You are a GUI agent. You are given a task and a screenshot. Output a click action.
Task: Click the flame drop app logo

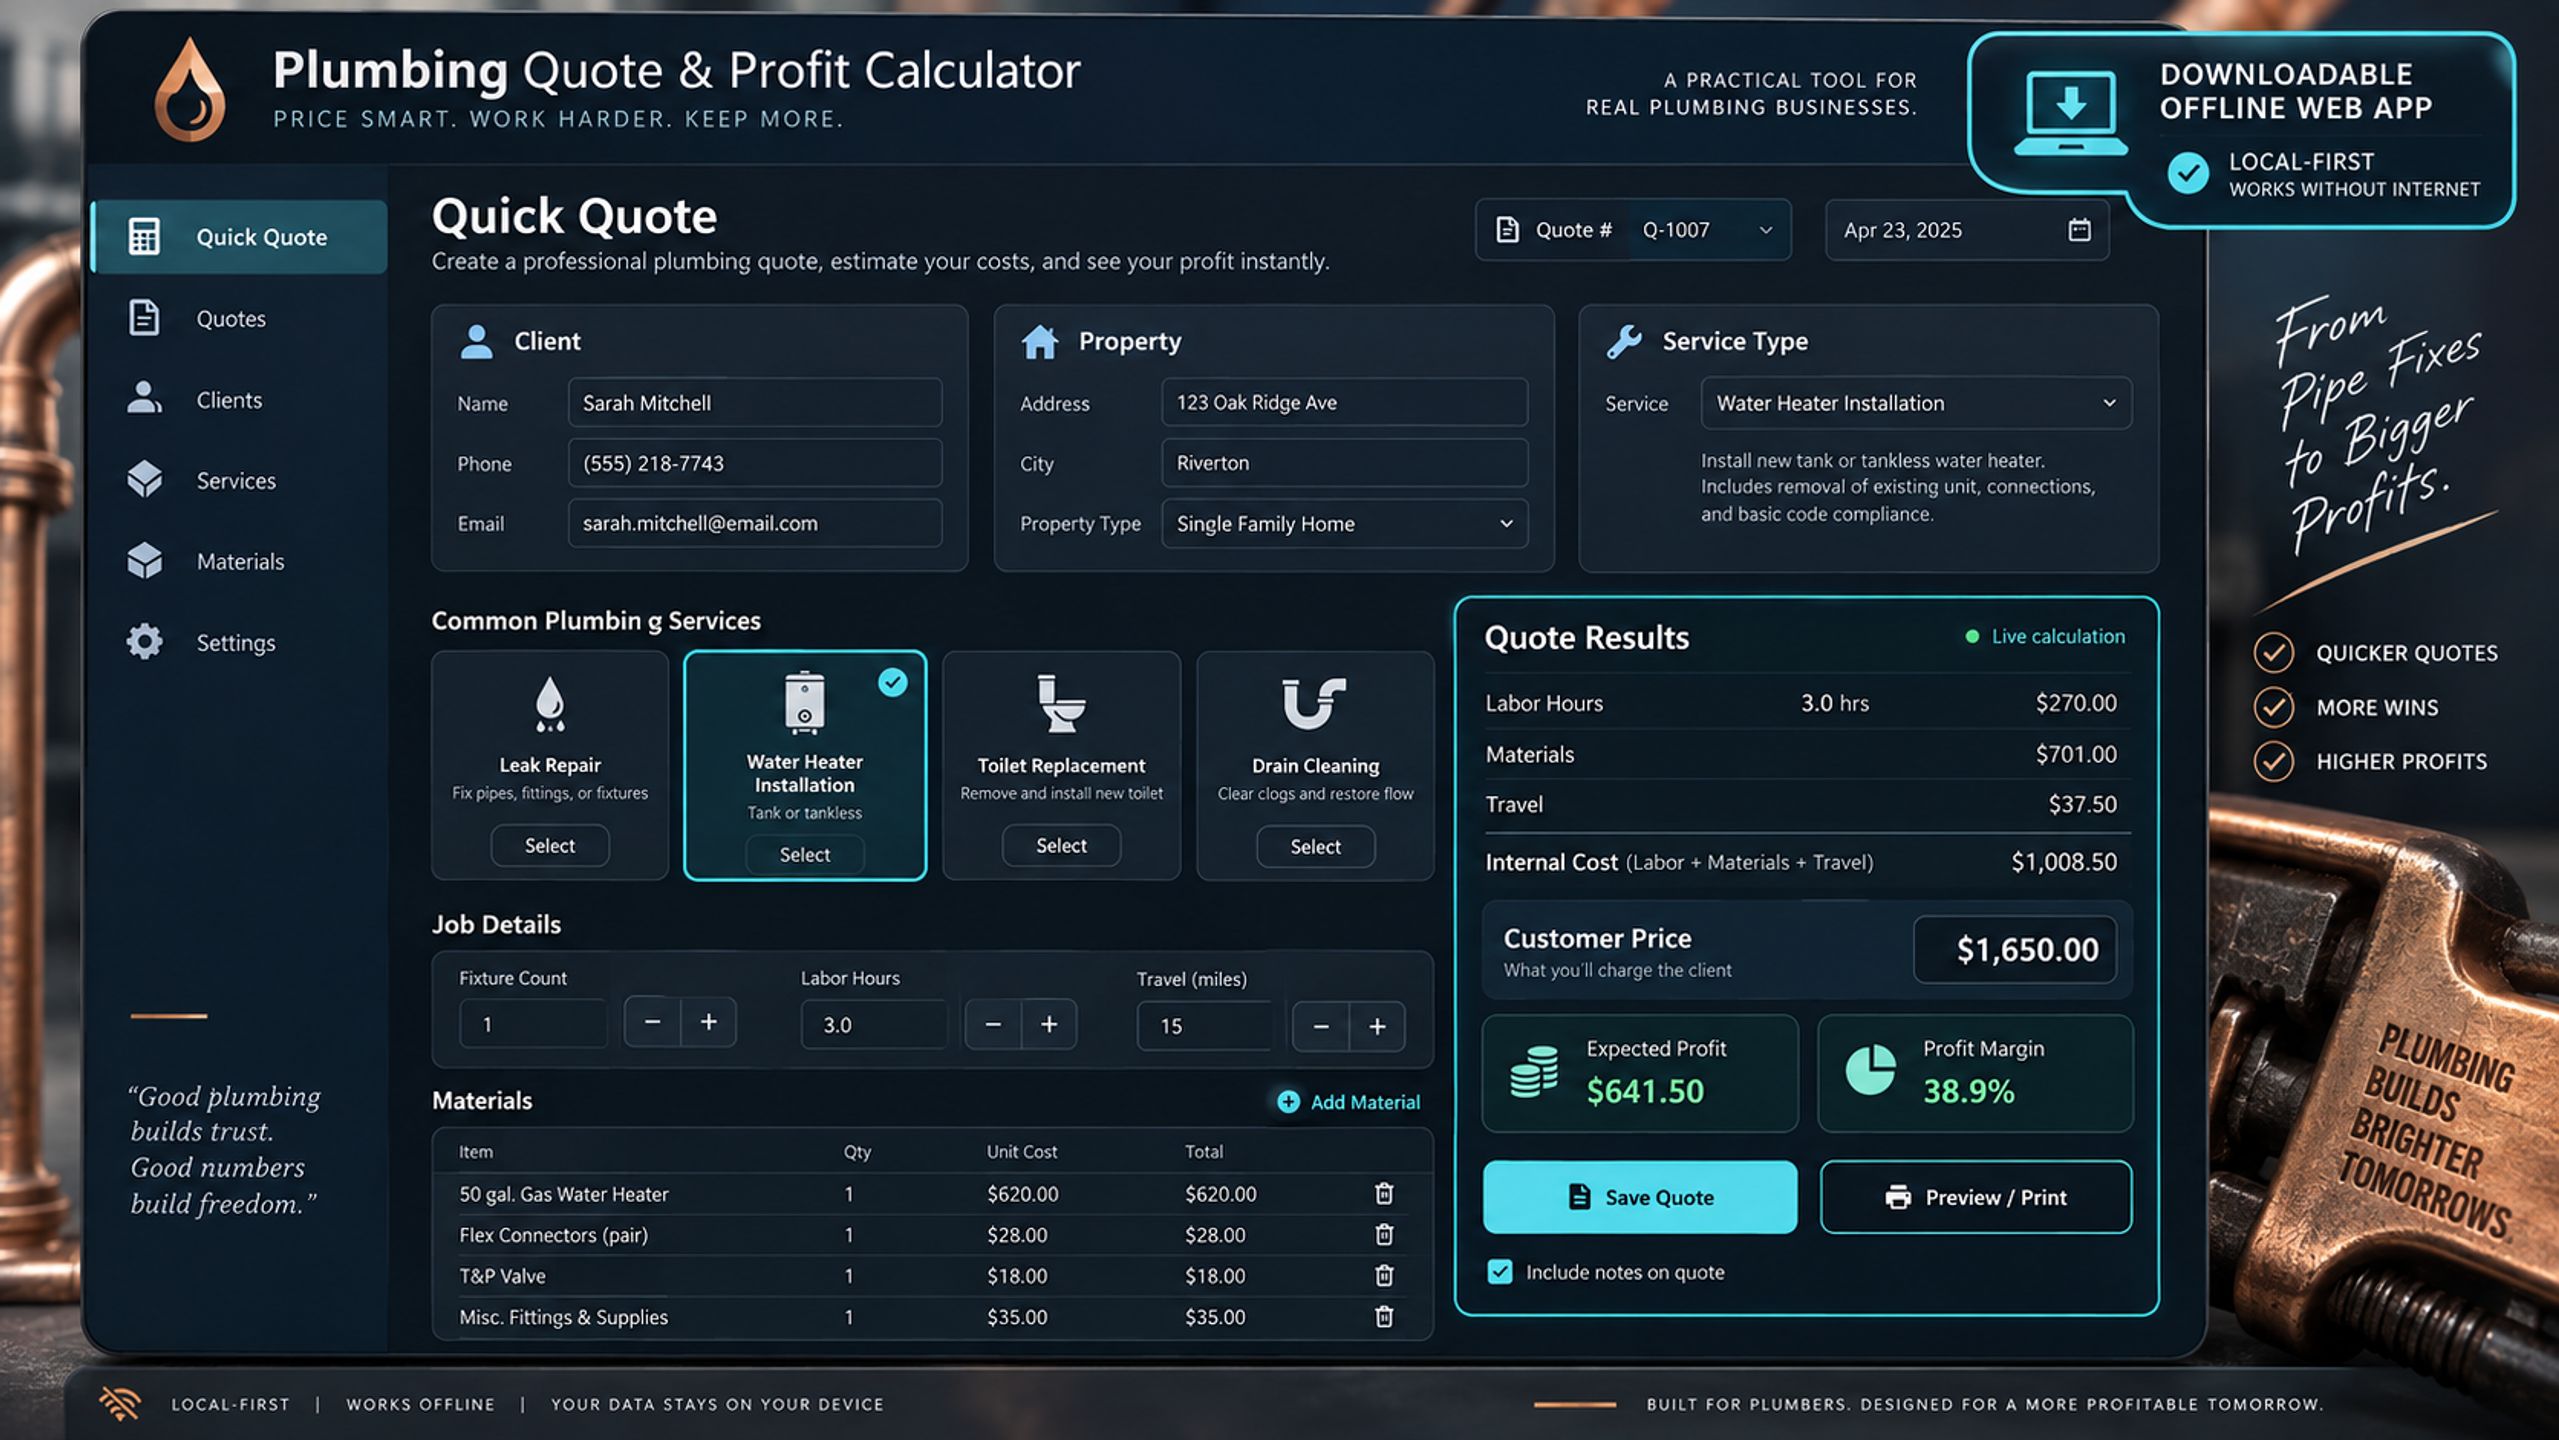pyautogui.click(x=190, y=90)
